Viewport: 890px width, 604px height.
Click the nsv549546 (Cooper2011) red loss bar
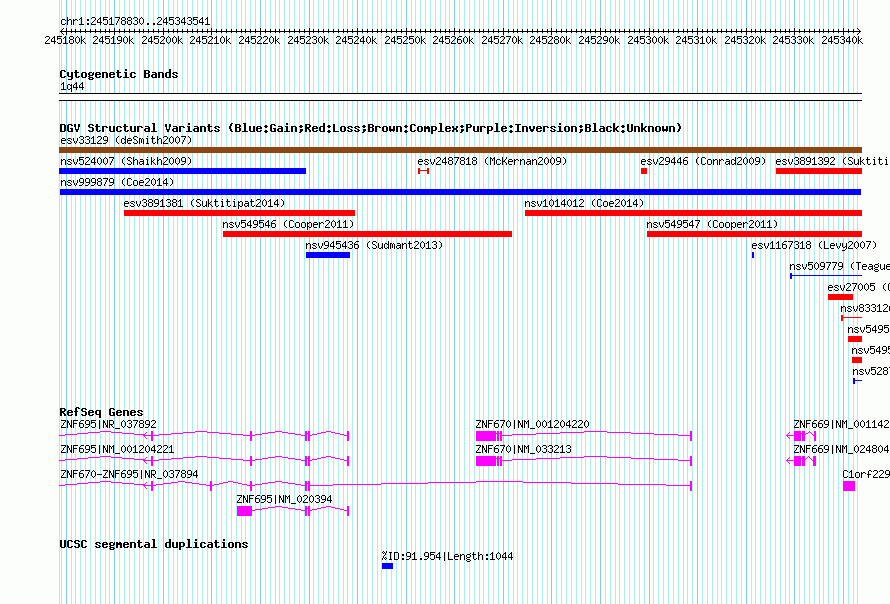[367, 234]
